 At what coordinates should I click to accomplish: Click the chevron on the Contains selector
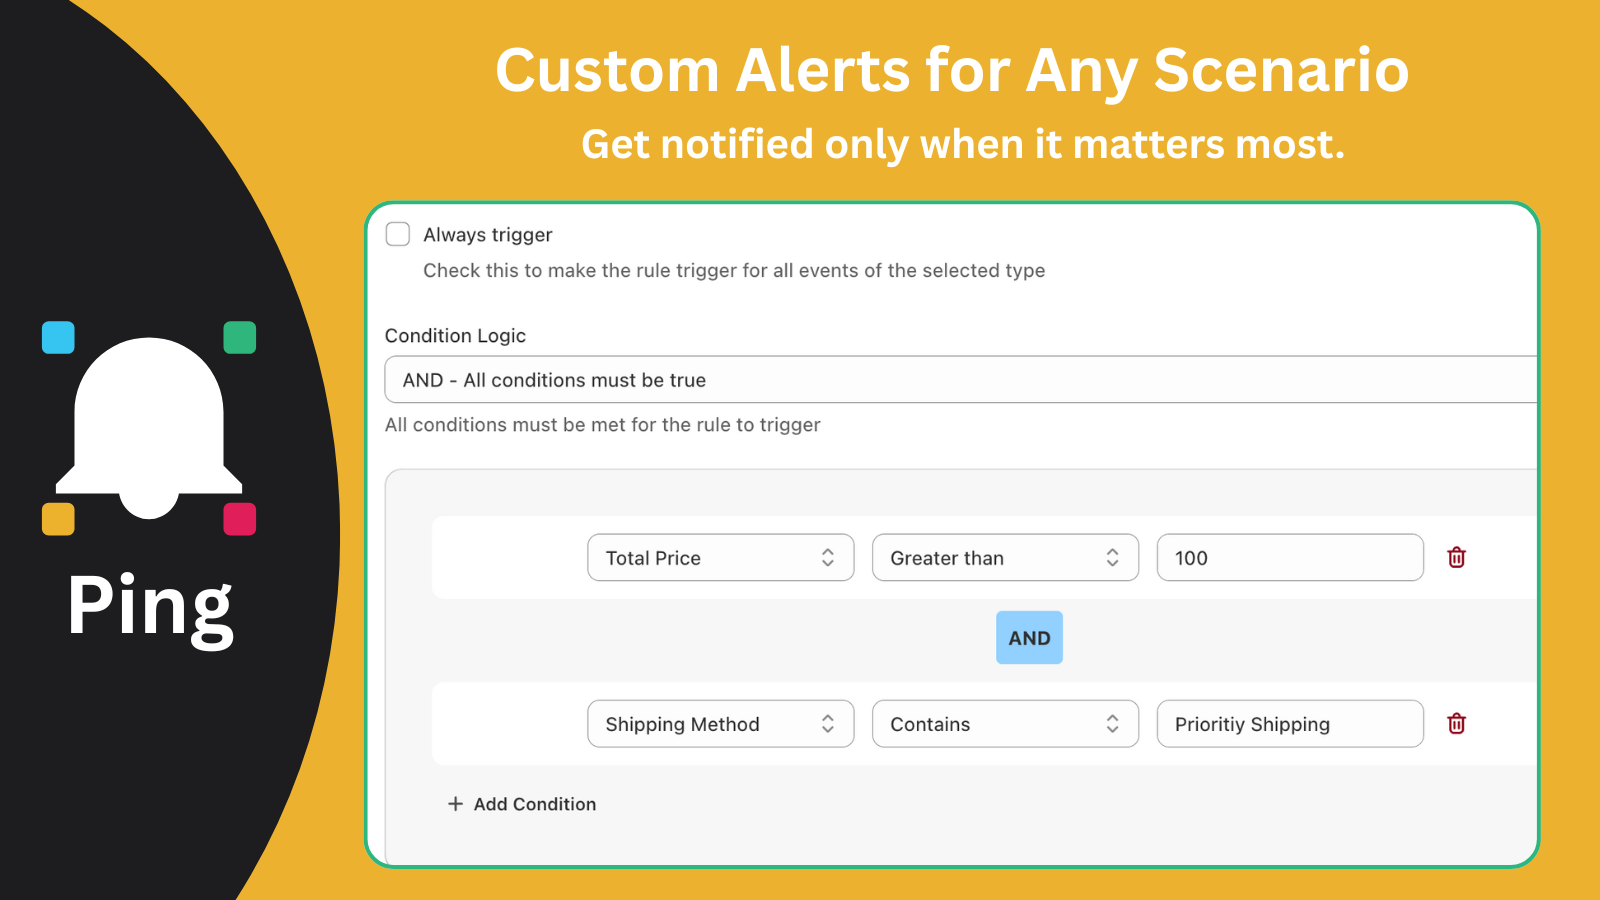click(1113, 723)
